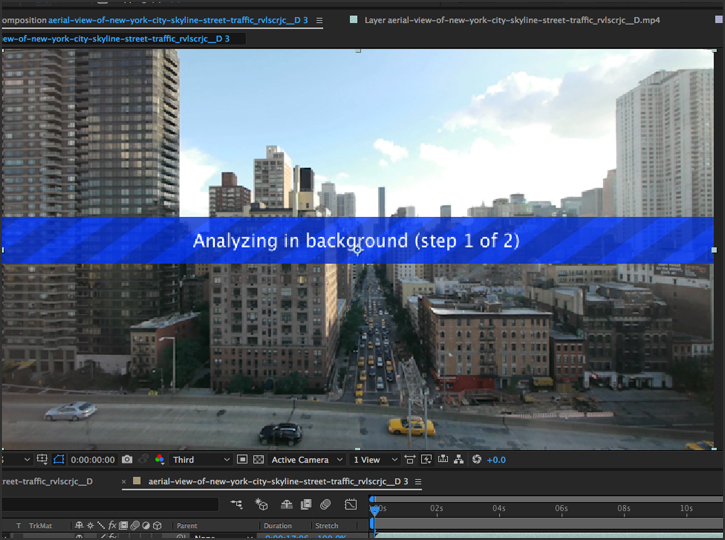Open the Timeline button in viewer toolbar
725x540 pixels.
pyautogui.click(x=443, y=459)
